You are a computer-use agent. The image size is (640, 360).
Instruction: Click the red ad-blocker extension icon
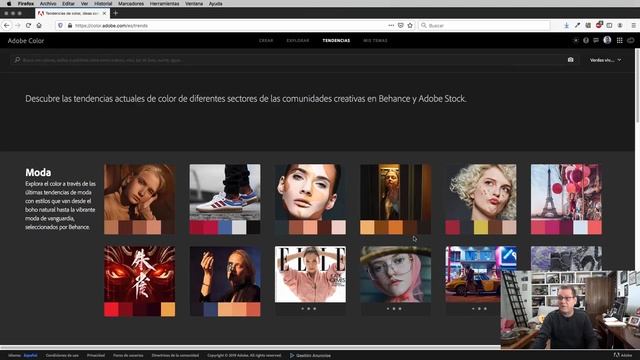click(598, 25)
